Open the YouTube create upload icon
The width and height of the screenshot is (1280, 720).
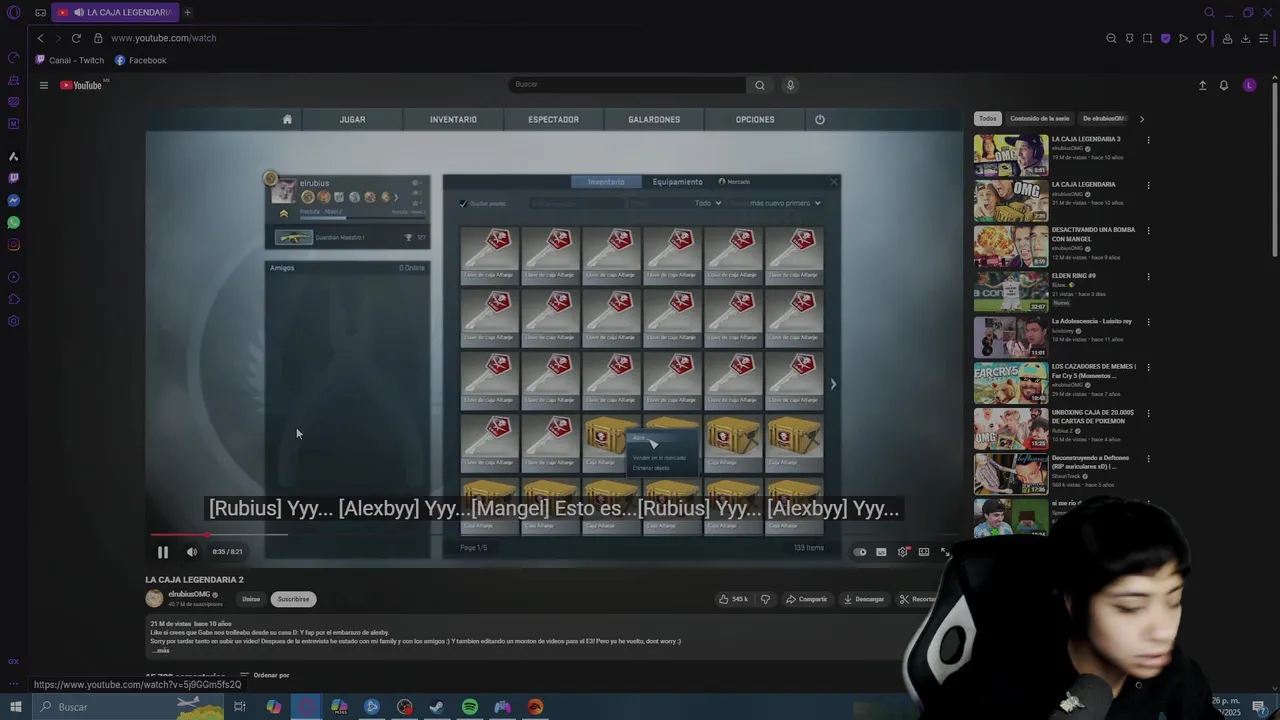tap(1202, 85)
